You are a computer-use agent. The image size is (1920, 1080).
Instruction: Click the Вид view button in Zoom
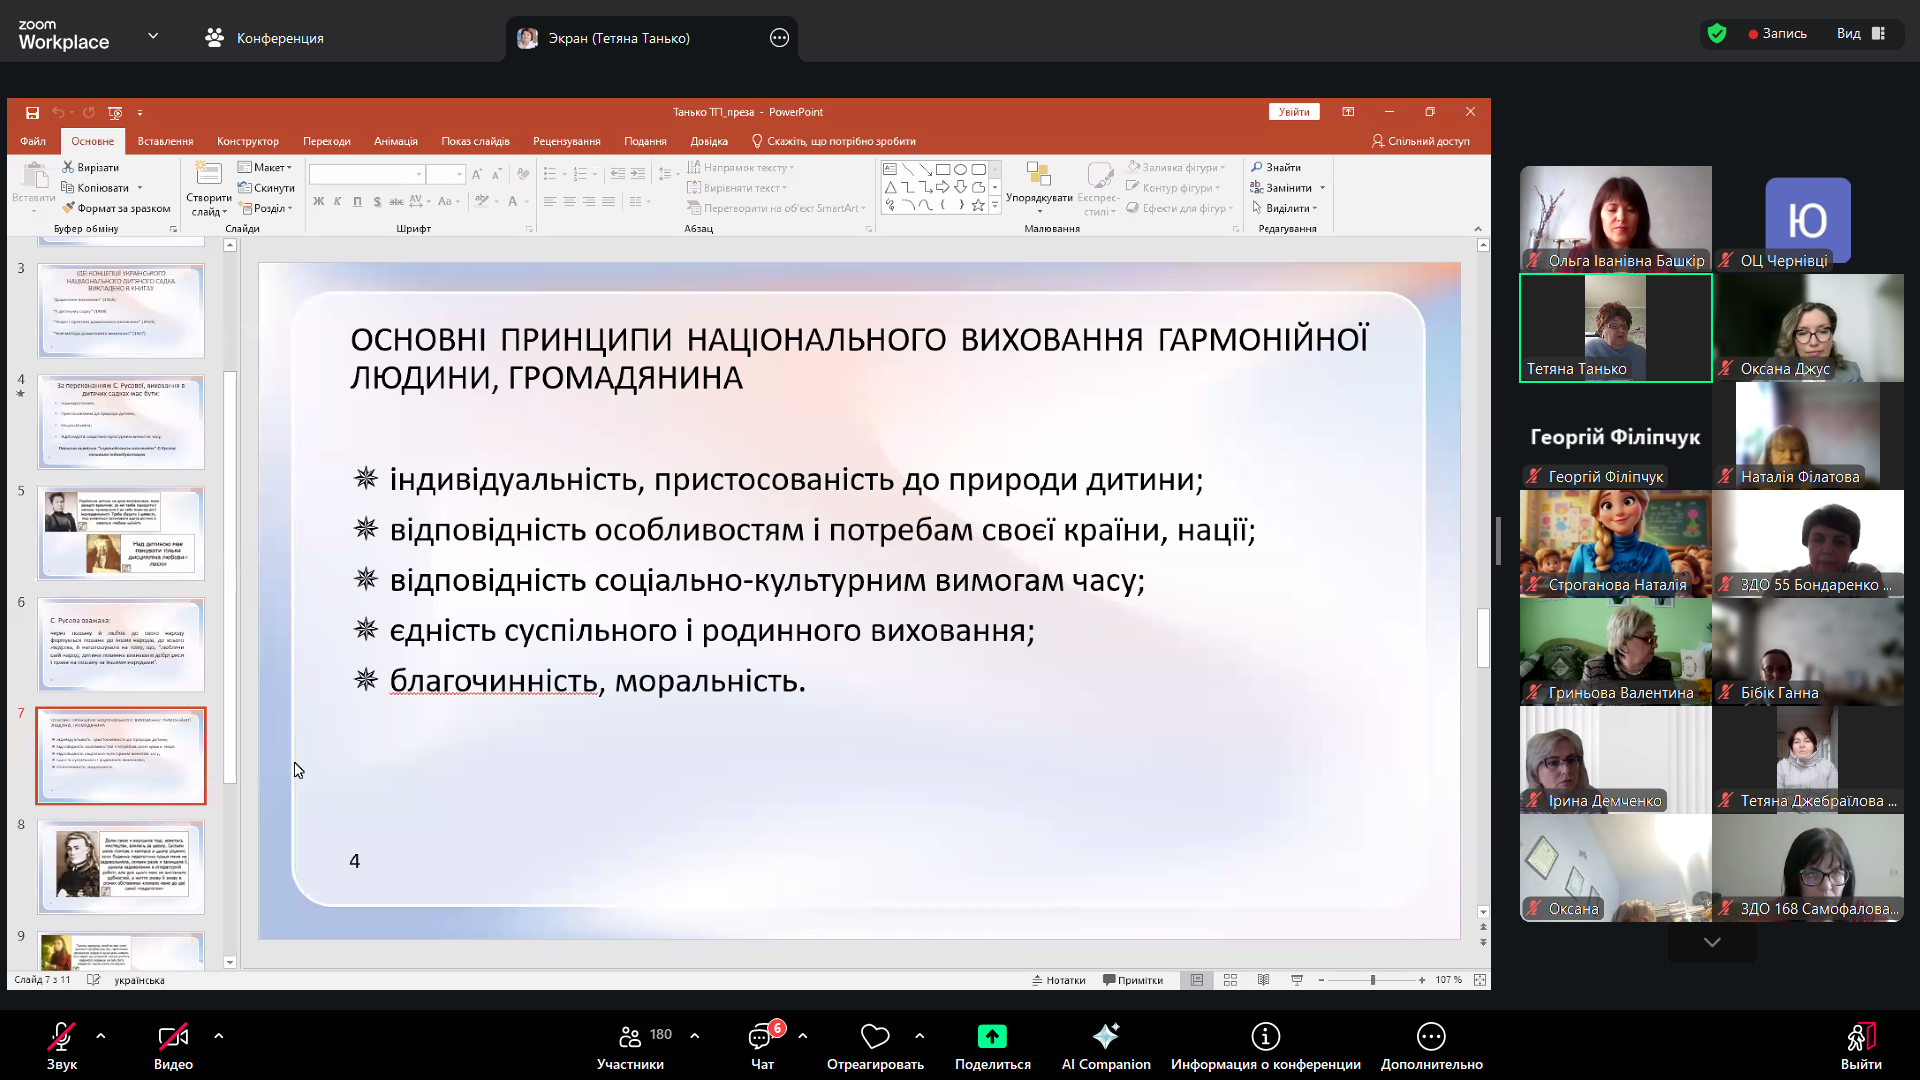coord(1860,34)
